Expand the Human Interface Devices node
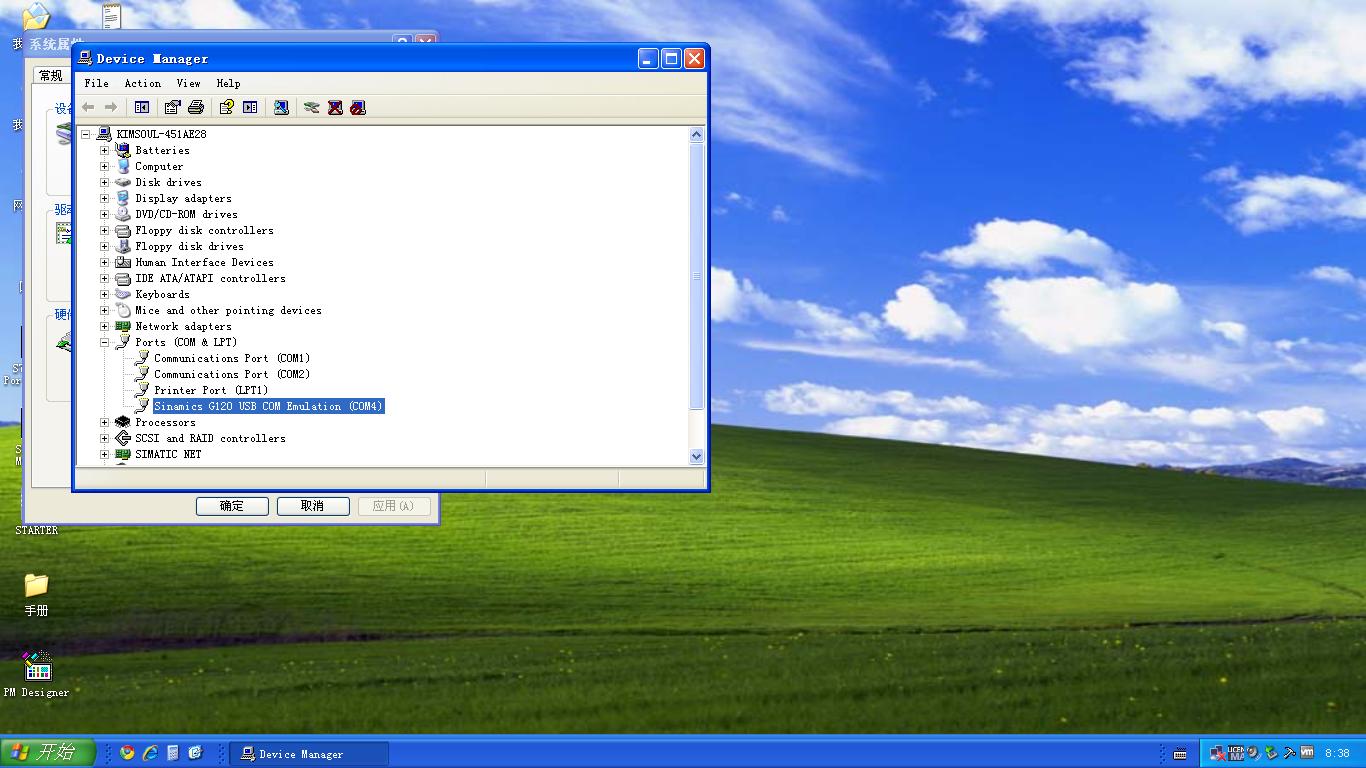 pyautogui.click(x=104, y=262)
